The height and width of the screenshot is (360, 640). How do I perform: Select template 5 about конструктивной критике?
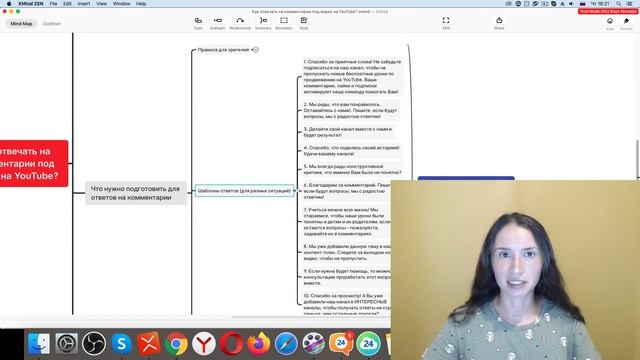352,169
